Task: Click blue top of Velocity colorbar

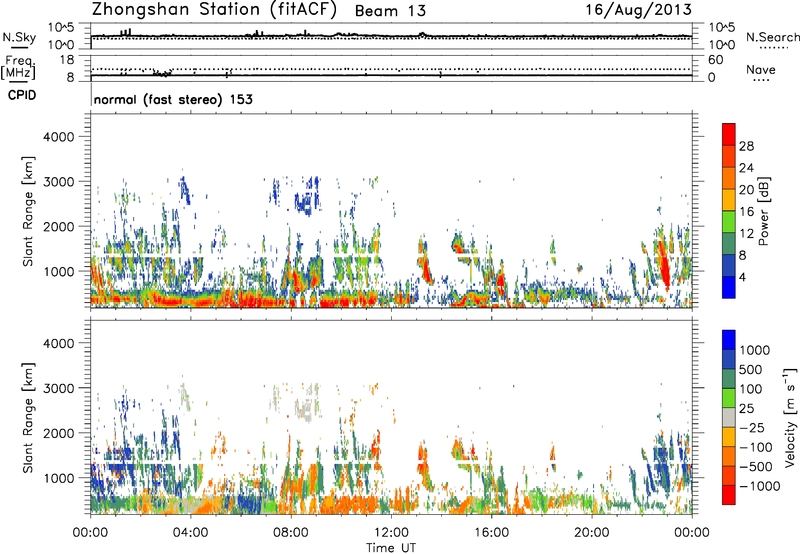Action: pos(729,339)
